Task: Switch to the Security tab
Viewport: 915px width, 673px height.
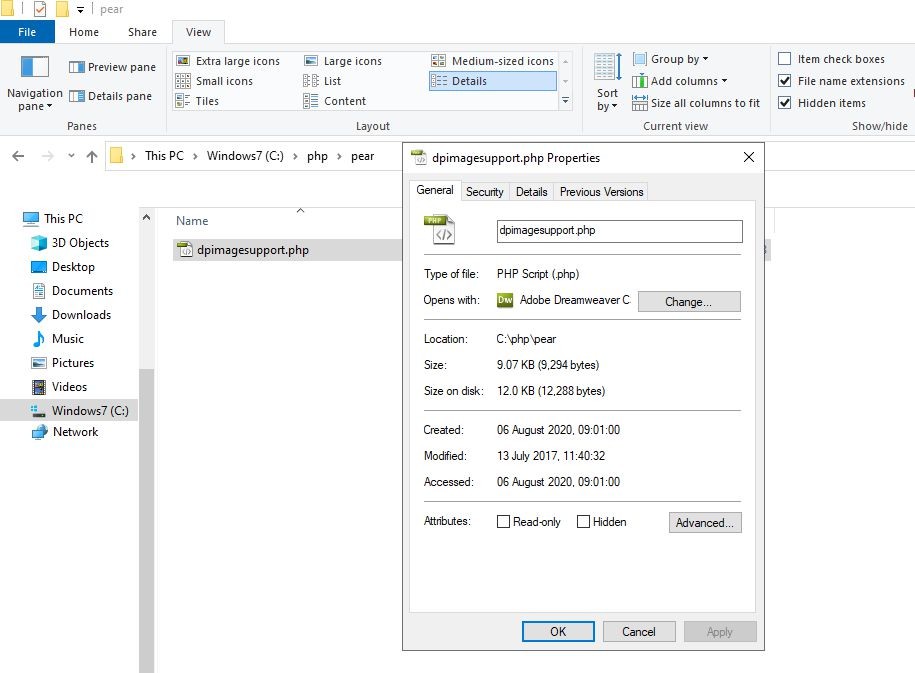Action: point(484,192)
